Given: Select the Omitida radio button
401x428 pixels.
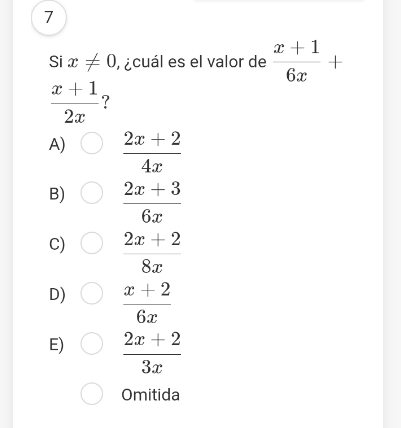Looking at the screenshot, I should 92,394.
